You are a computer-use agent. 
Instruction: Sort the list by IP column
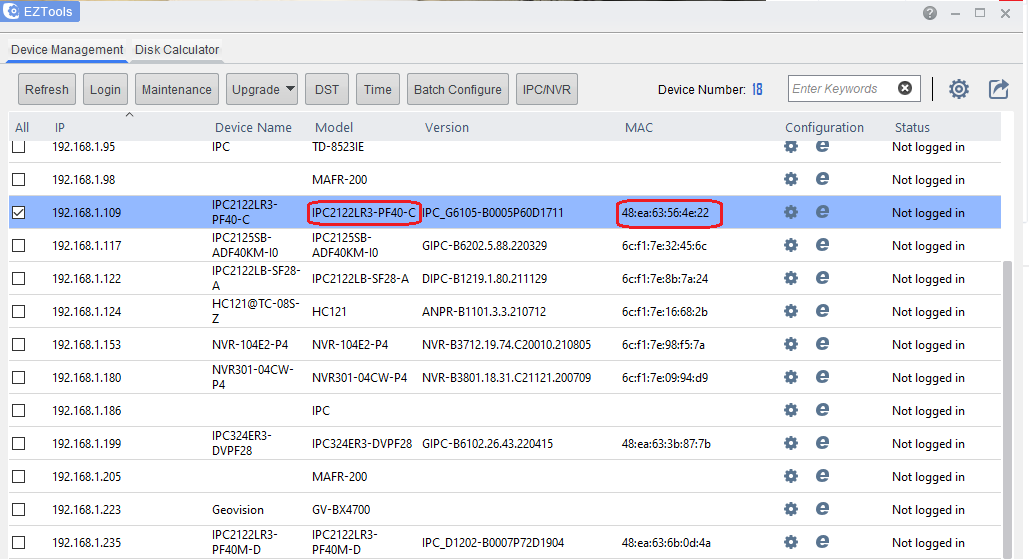[60, 127]
